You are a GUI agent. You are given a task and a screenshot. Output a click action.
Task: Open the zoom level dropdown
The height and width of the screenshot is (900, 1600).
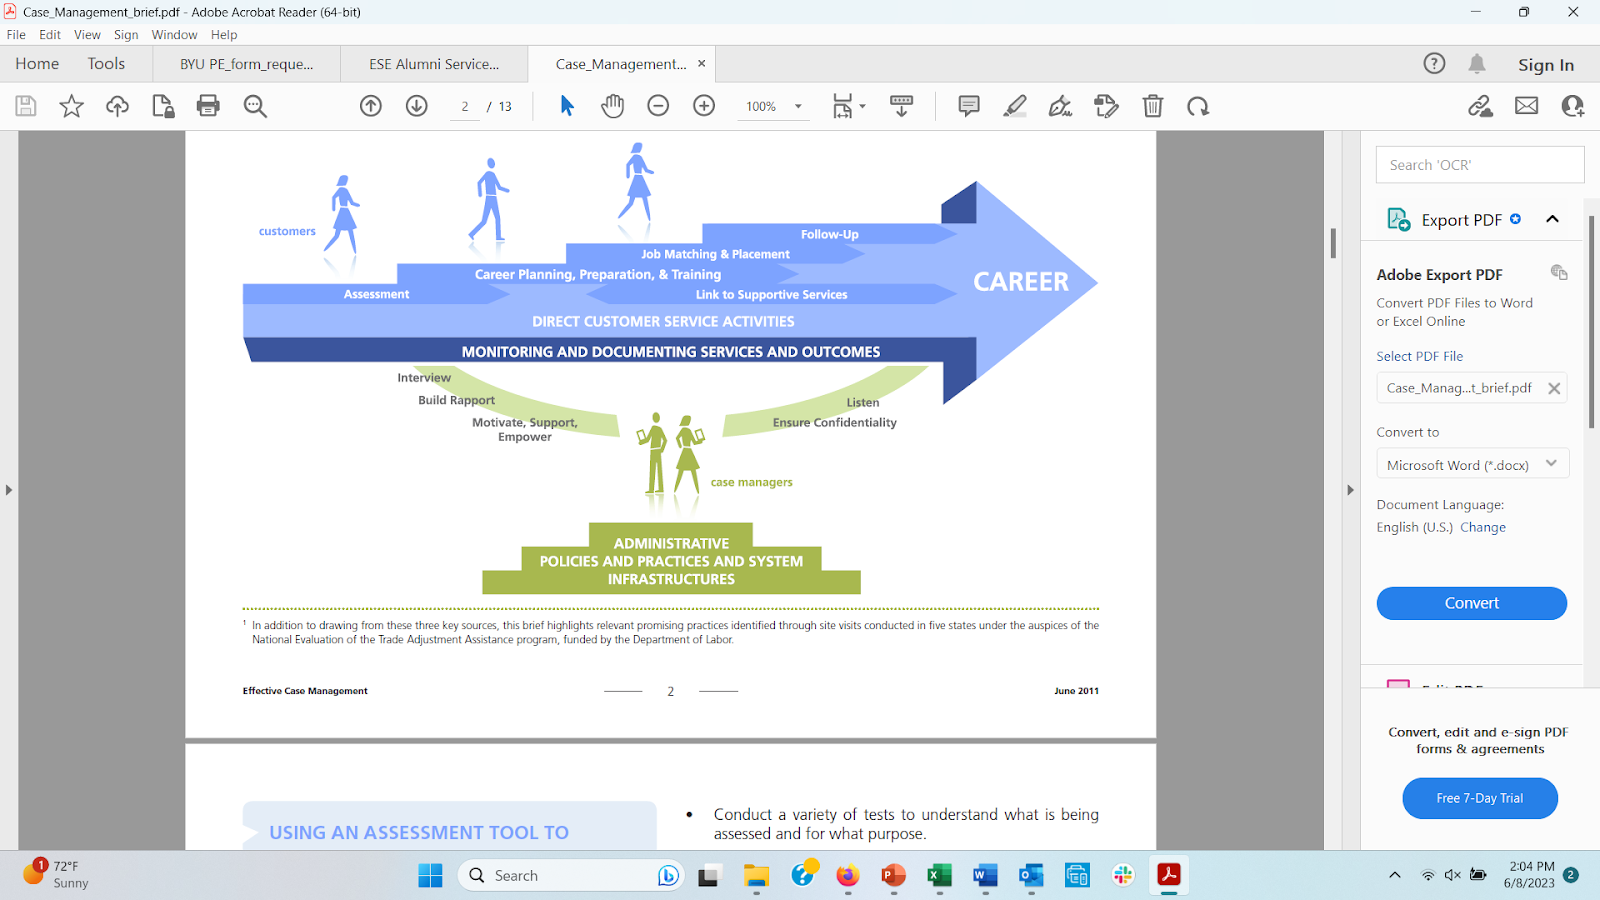tap(798, 106)
